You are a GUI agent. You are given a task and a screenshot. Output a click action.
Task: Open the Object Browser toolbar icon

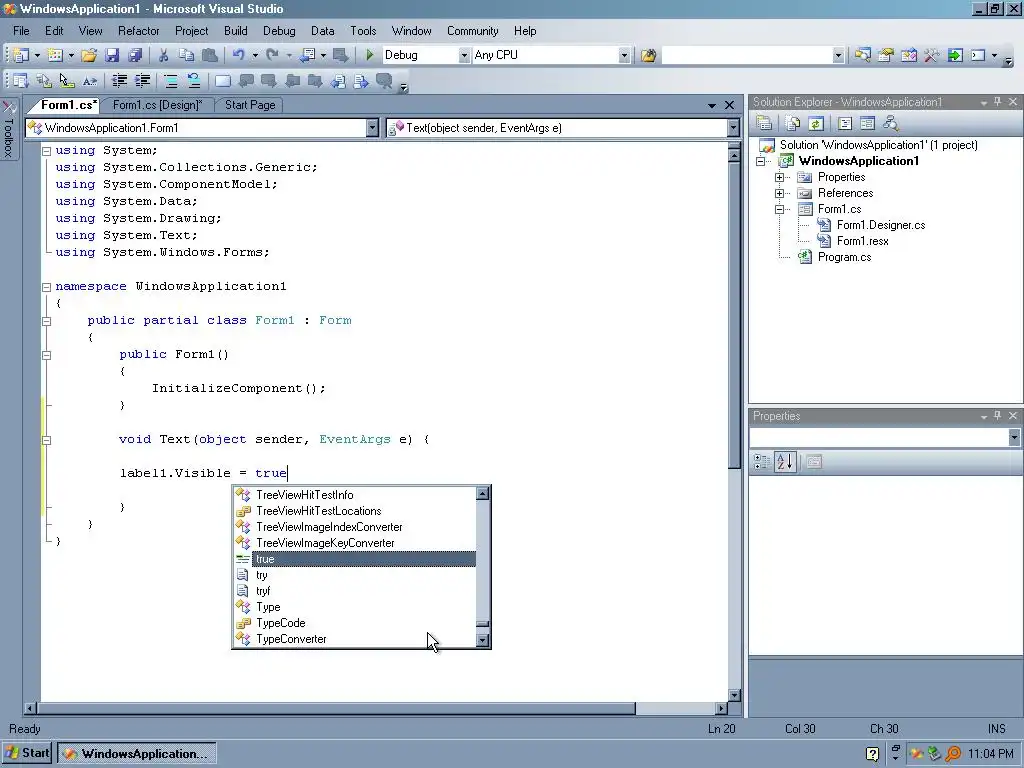pyautogui.click(x=908, y=56)
